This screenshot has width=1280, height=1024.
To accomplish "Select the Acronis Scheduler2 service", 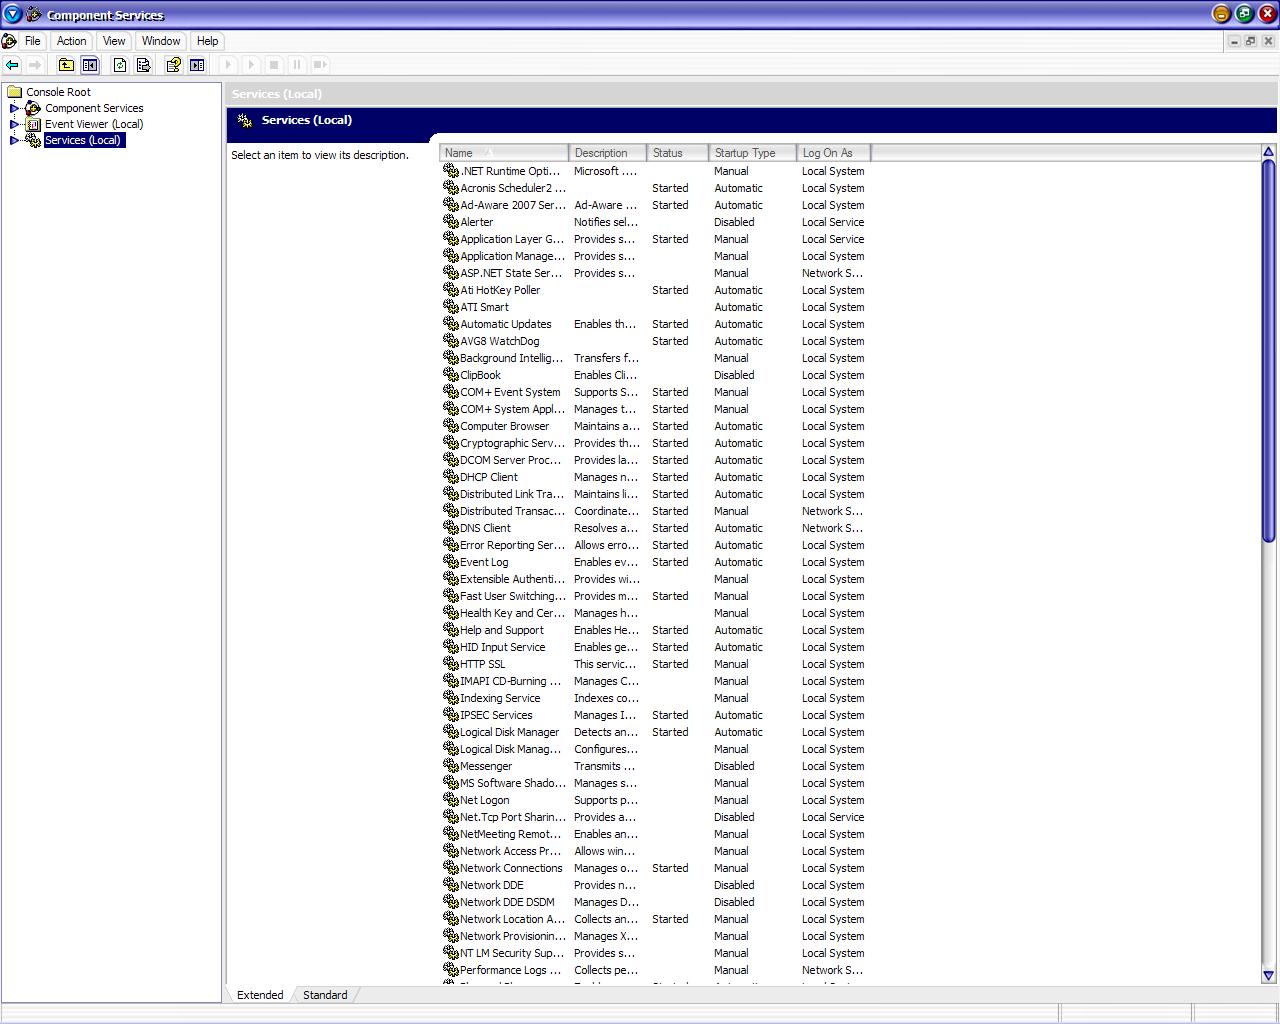I will [x=654, y=188].
